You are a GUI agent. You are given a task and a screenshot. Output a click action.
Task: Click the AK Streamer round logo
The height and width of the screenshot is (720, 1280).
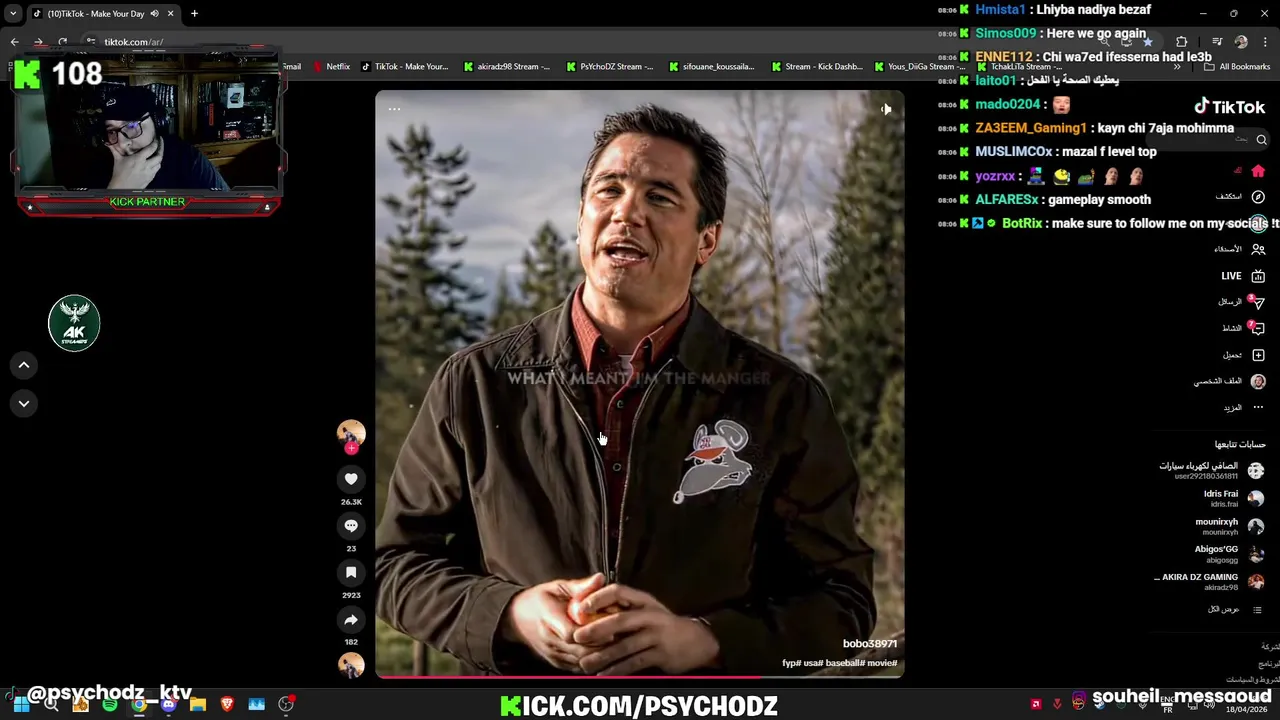coord(74,323)
